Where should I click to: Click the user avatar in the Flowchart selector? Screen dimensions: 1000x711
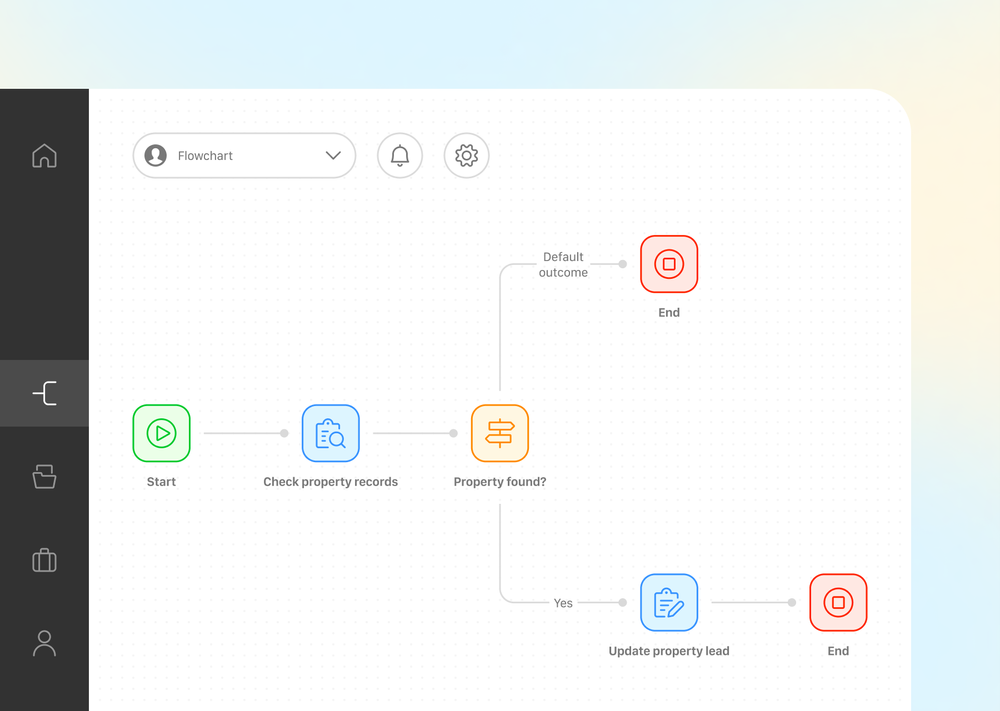tap(156, 156)
